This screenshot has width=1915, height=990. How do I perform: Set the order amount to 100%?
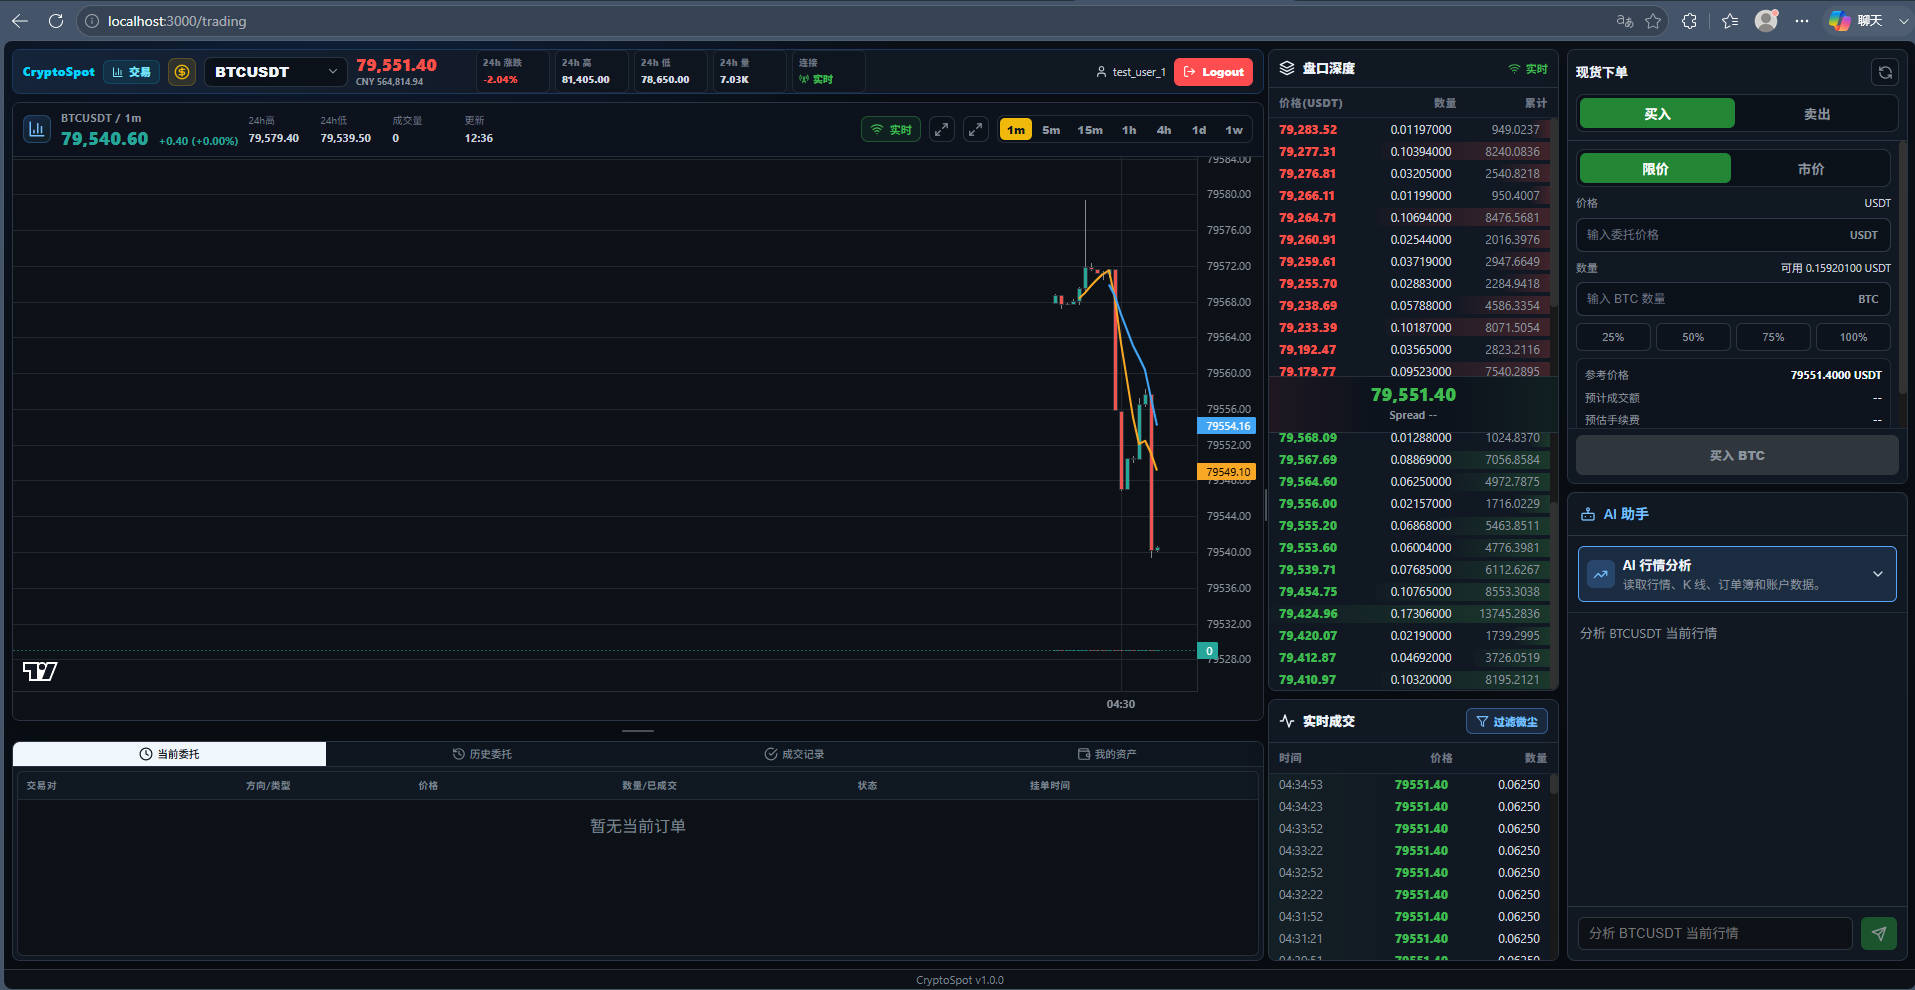pos(1853,337)
